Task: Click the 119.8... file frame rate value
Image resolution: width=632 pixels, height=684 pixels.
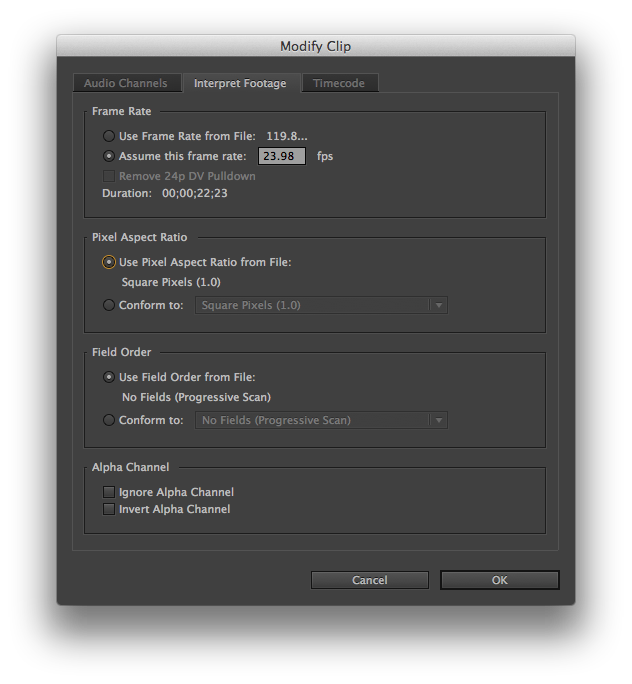Action: point(287,136)
